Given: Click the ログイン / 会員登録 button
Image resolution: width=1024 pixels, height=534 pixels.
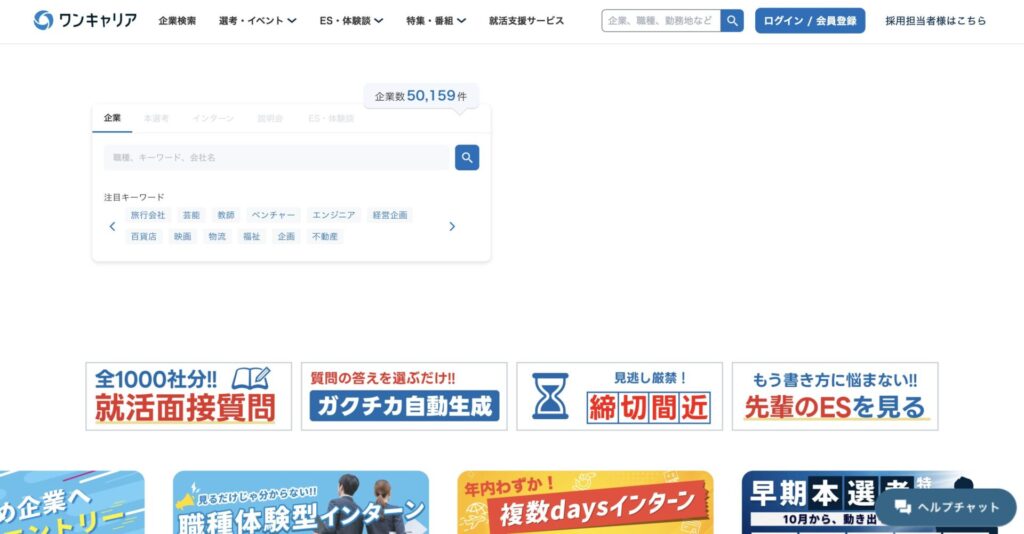Looking at the screenshot, I should point(810,21).
